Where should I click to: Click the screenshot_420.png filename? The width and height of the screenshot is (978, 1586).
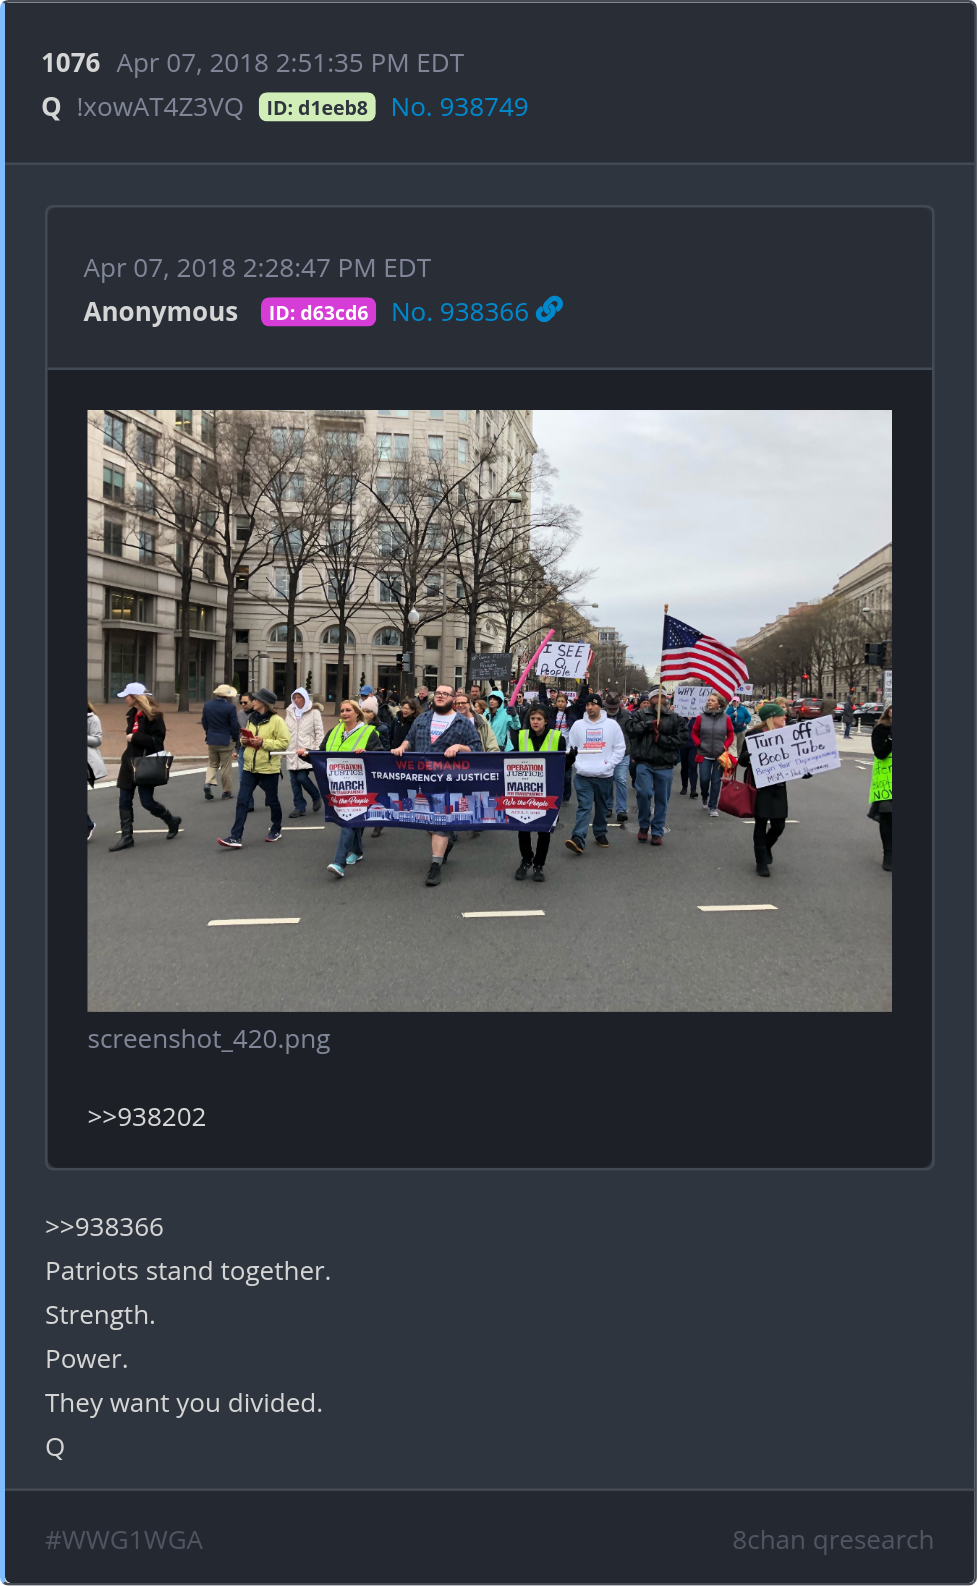tap(209, 1039)
